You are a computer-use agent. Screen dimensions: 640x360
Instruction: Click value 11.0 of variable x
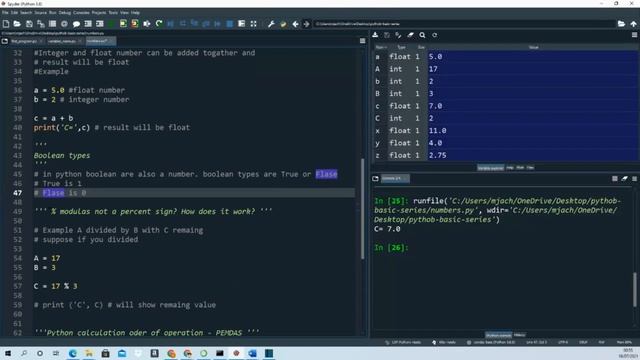point(438,131)
